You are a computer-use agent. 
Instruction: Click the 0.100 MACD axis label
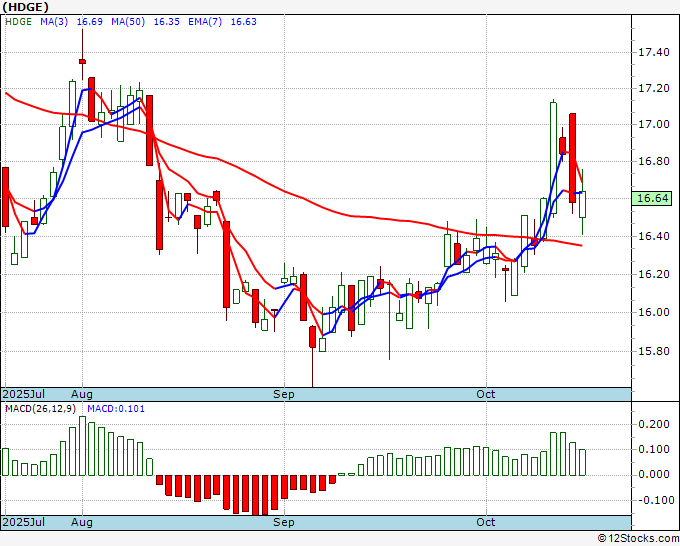[x=654, y=449]
